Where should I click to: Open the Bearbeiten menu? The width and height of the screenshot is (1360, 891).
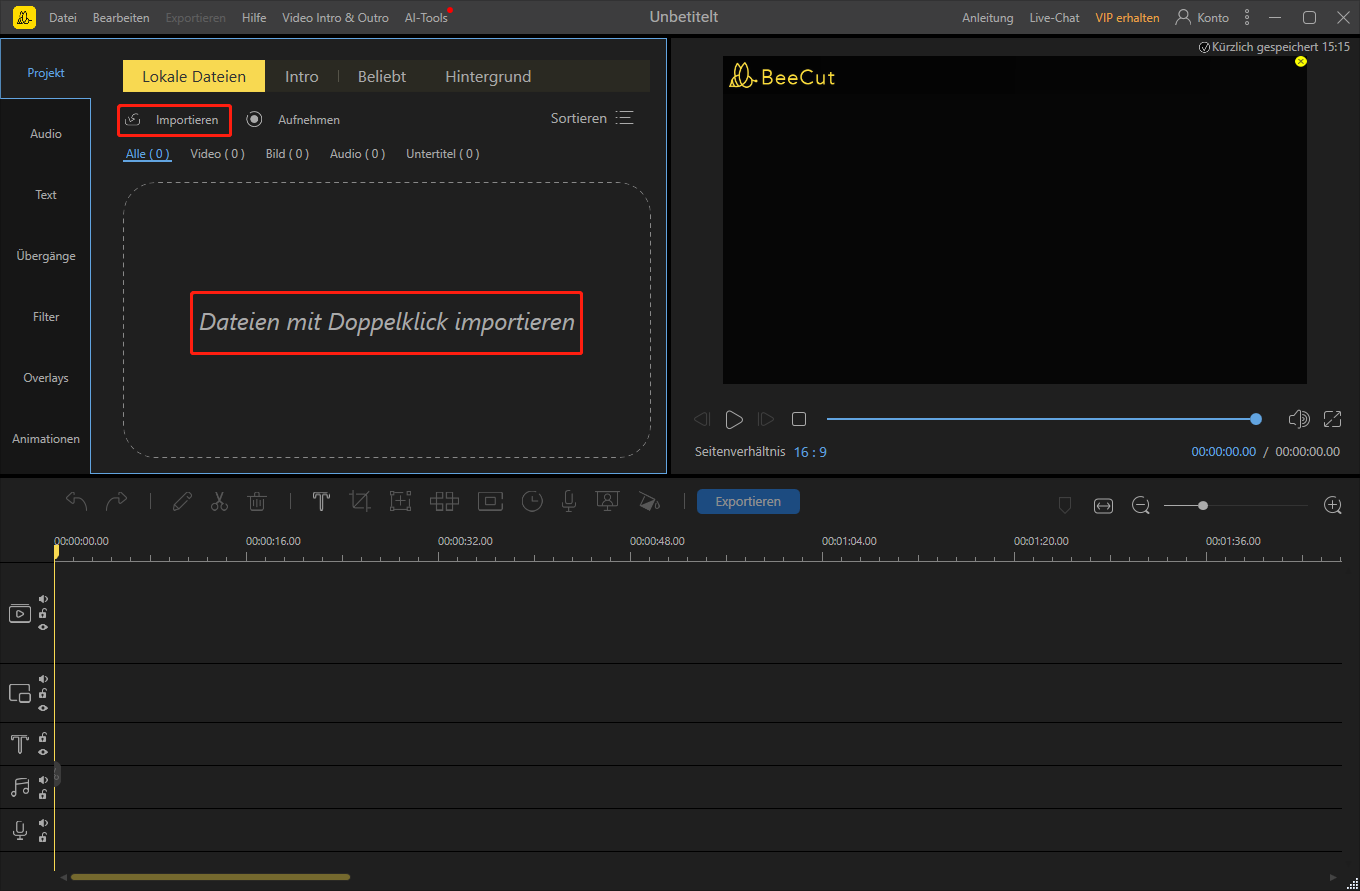121,18
